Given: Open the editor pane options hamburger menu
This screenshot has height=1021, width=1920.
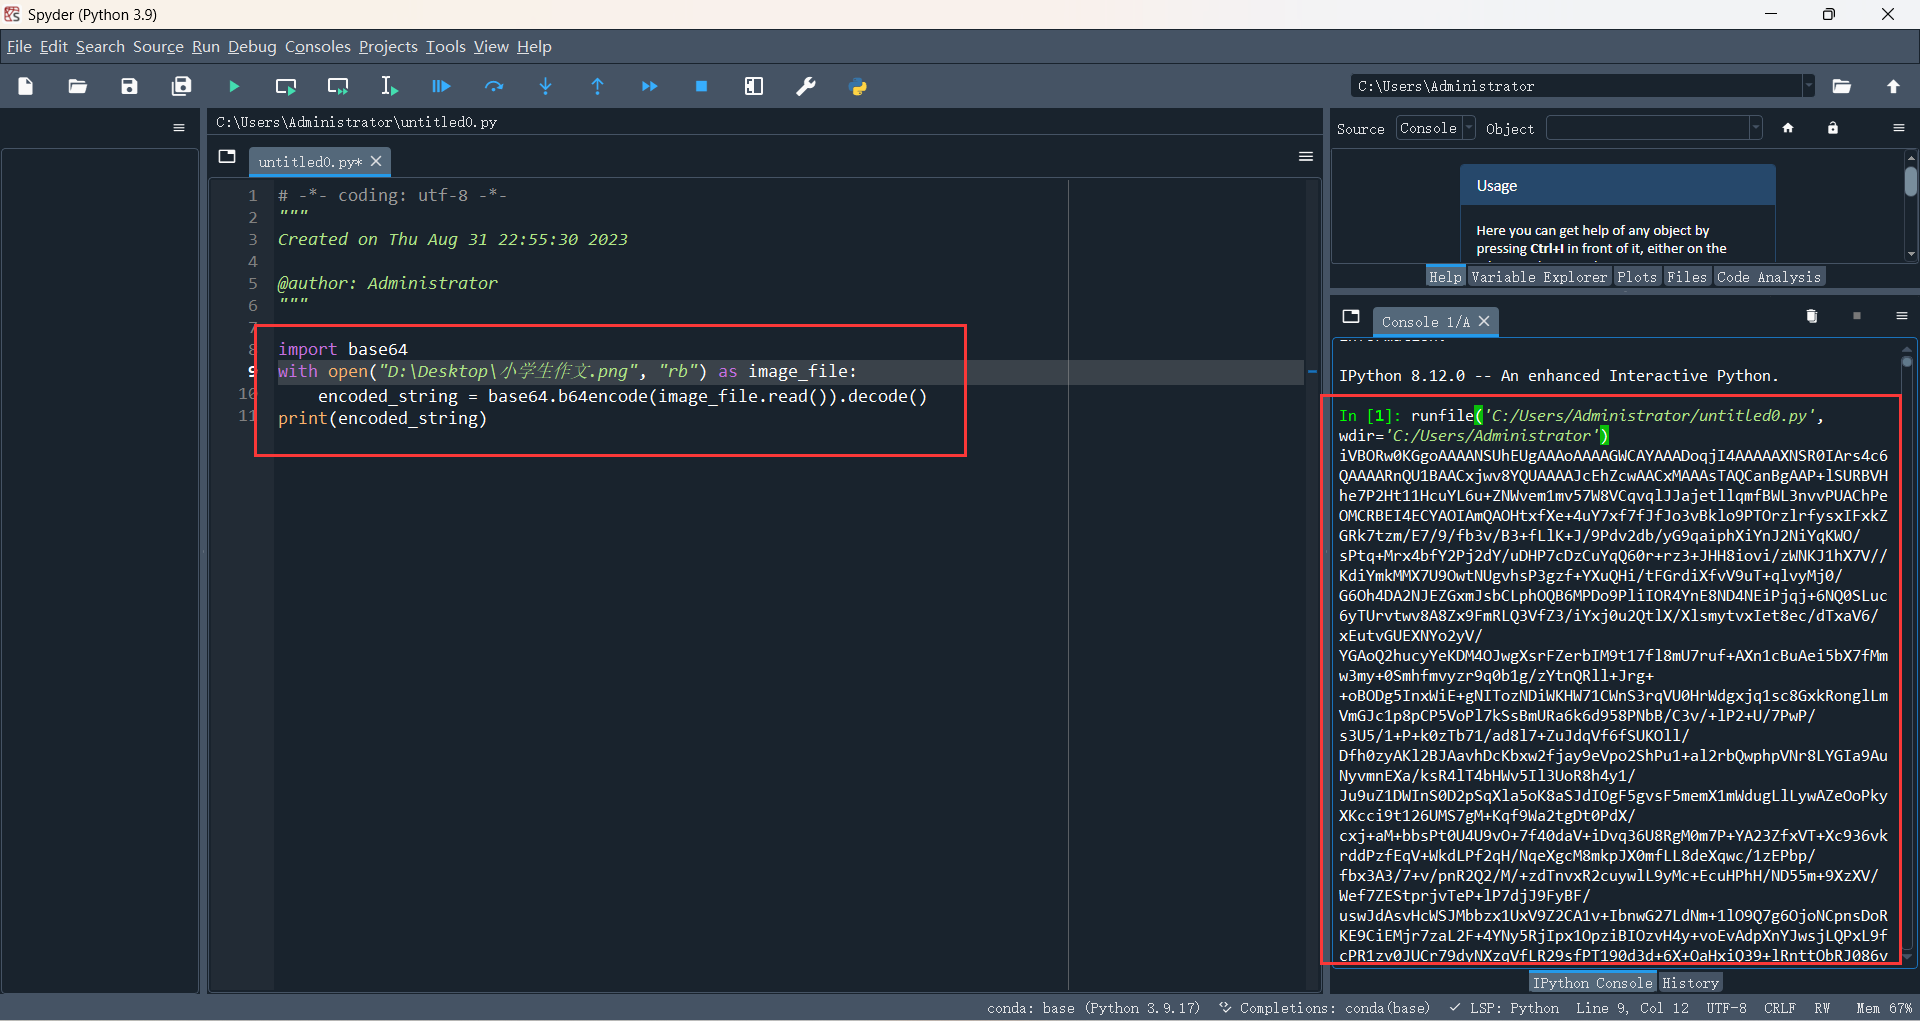Looking at the screenshot, I should (x=1306, y=156).
